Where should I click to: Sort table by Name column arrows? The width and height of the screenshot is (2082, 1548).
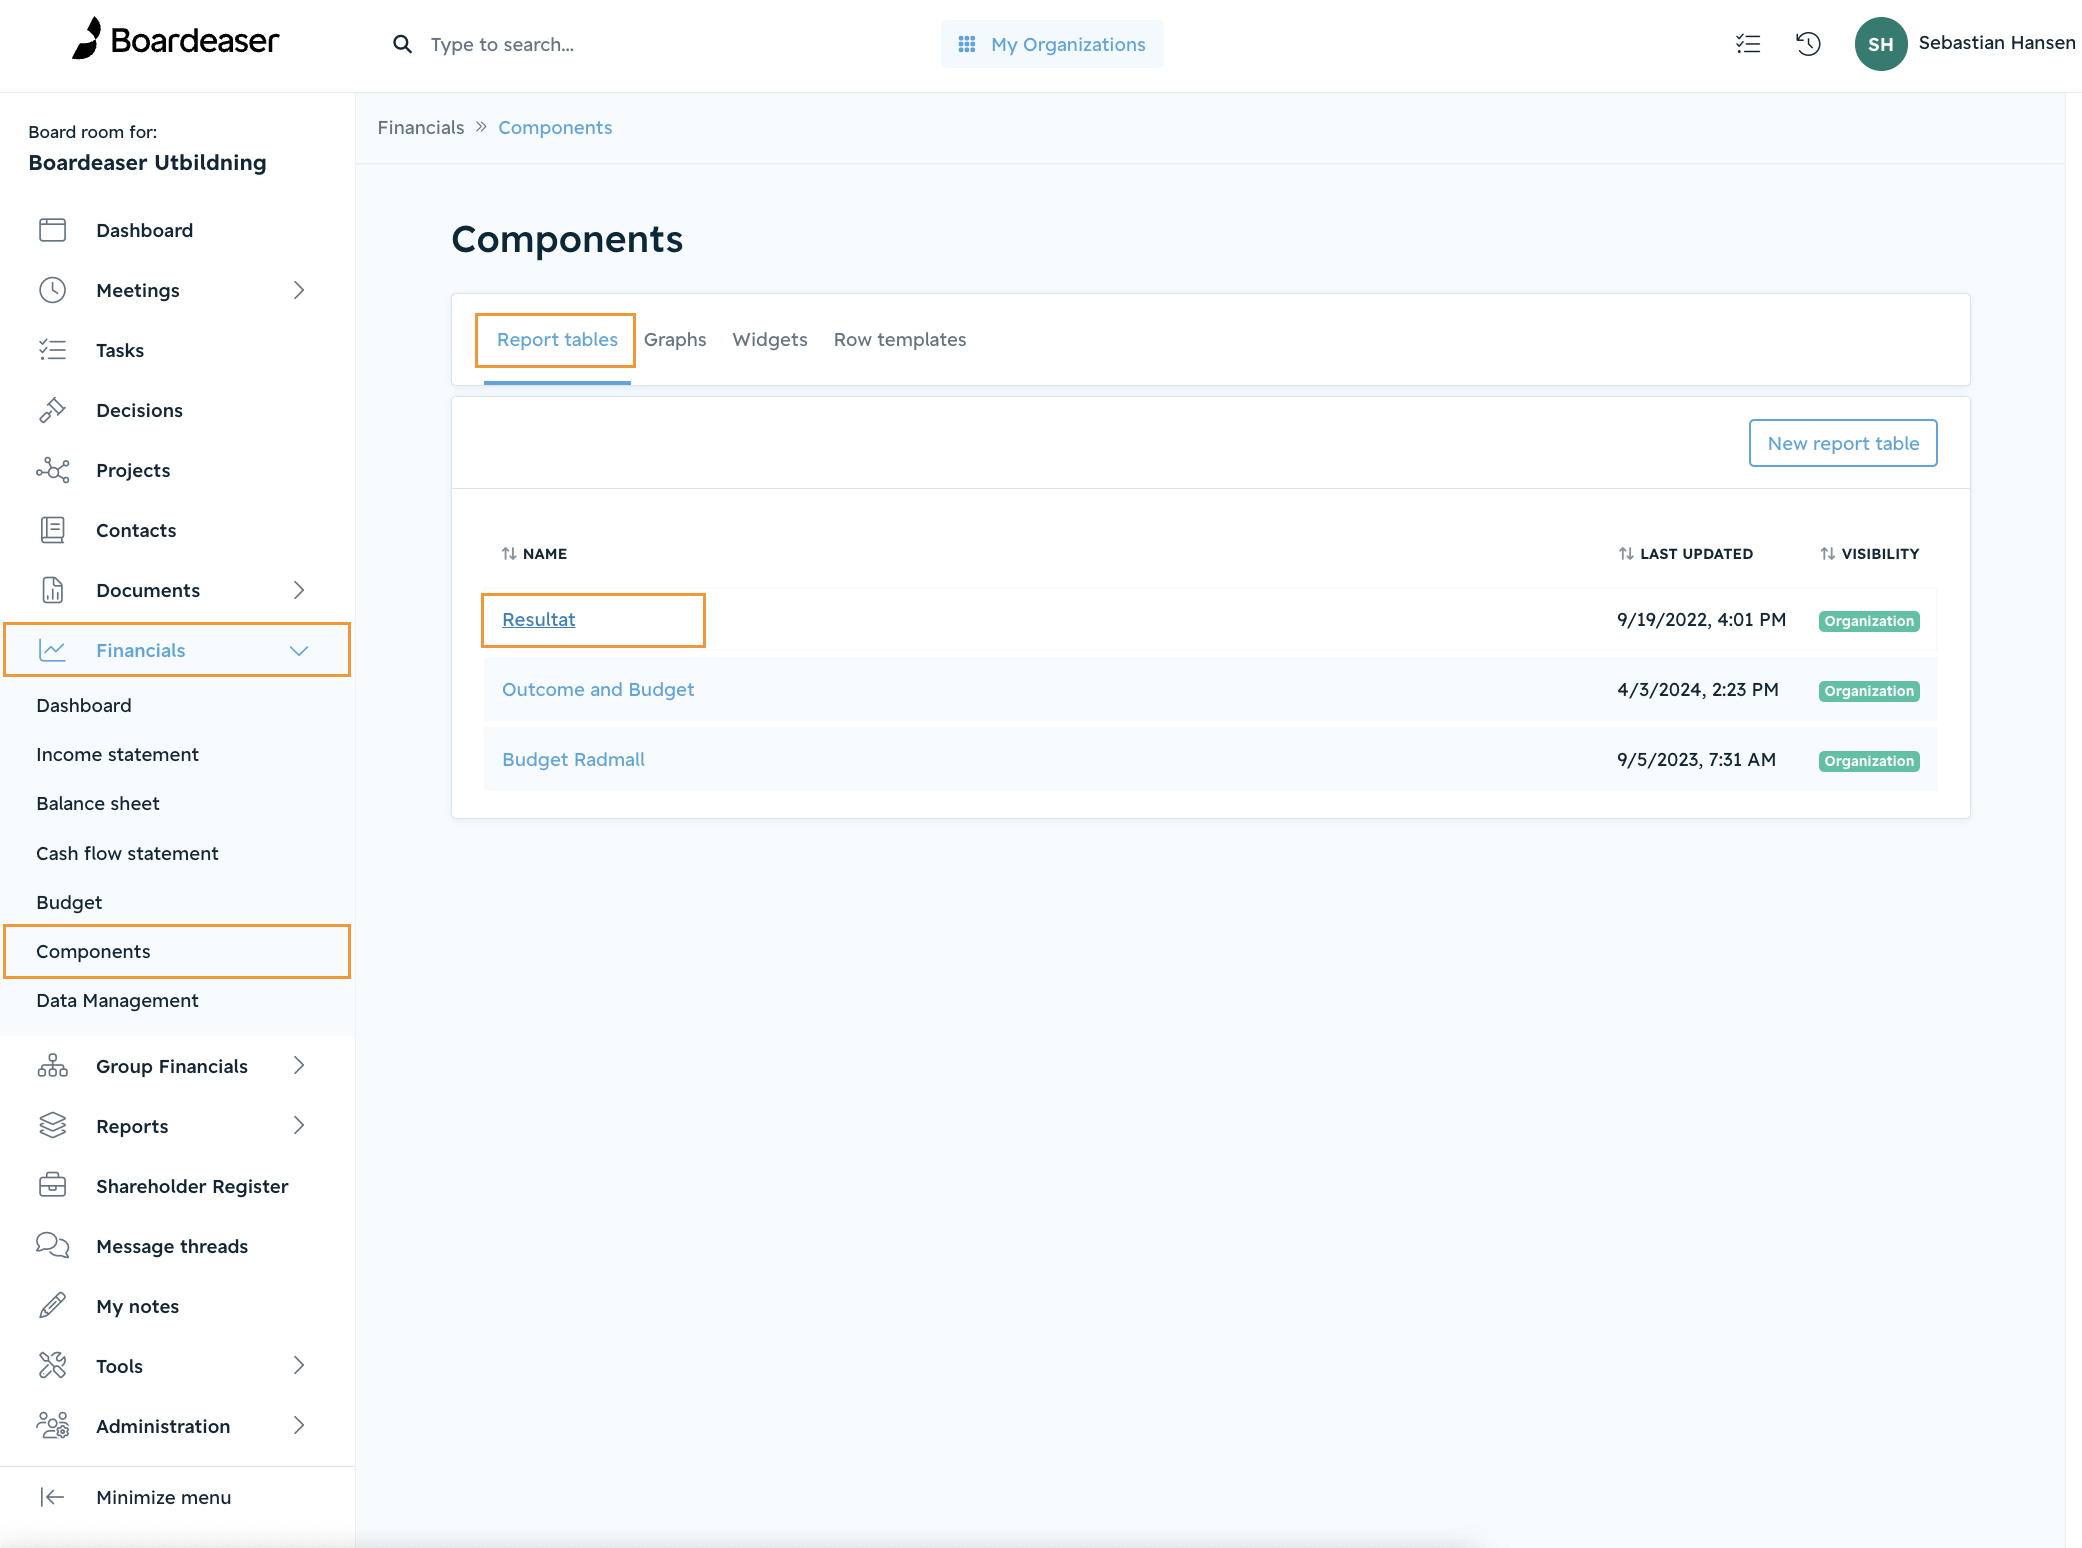pyautogui.click(x=509, y=554)
